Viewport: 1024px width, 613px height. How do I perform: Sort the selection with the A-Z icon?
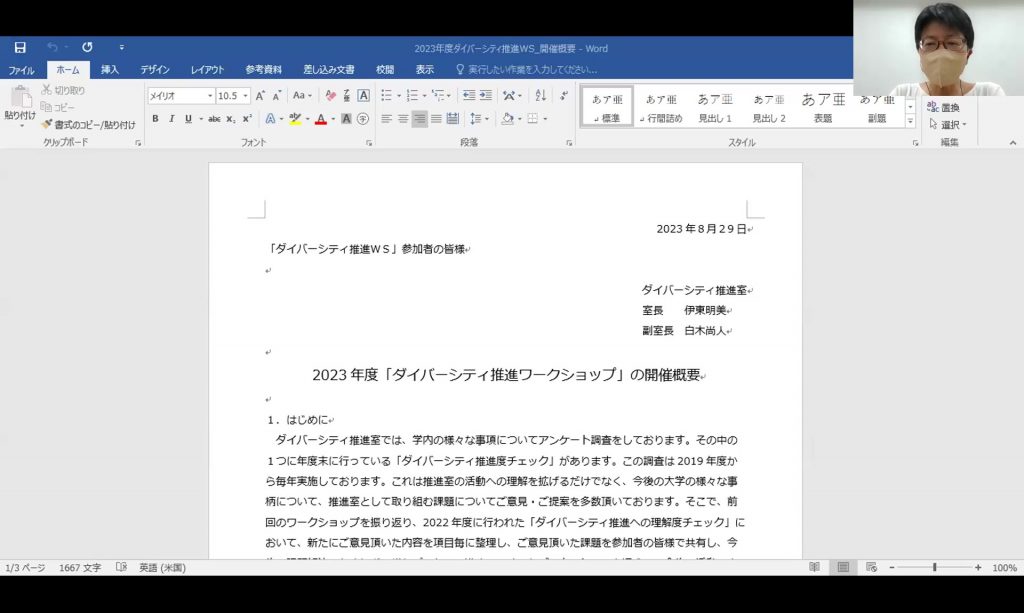click(540, 96)
